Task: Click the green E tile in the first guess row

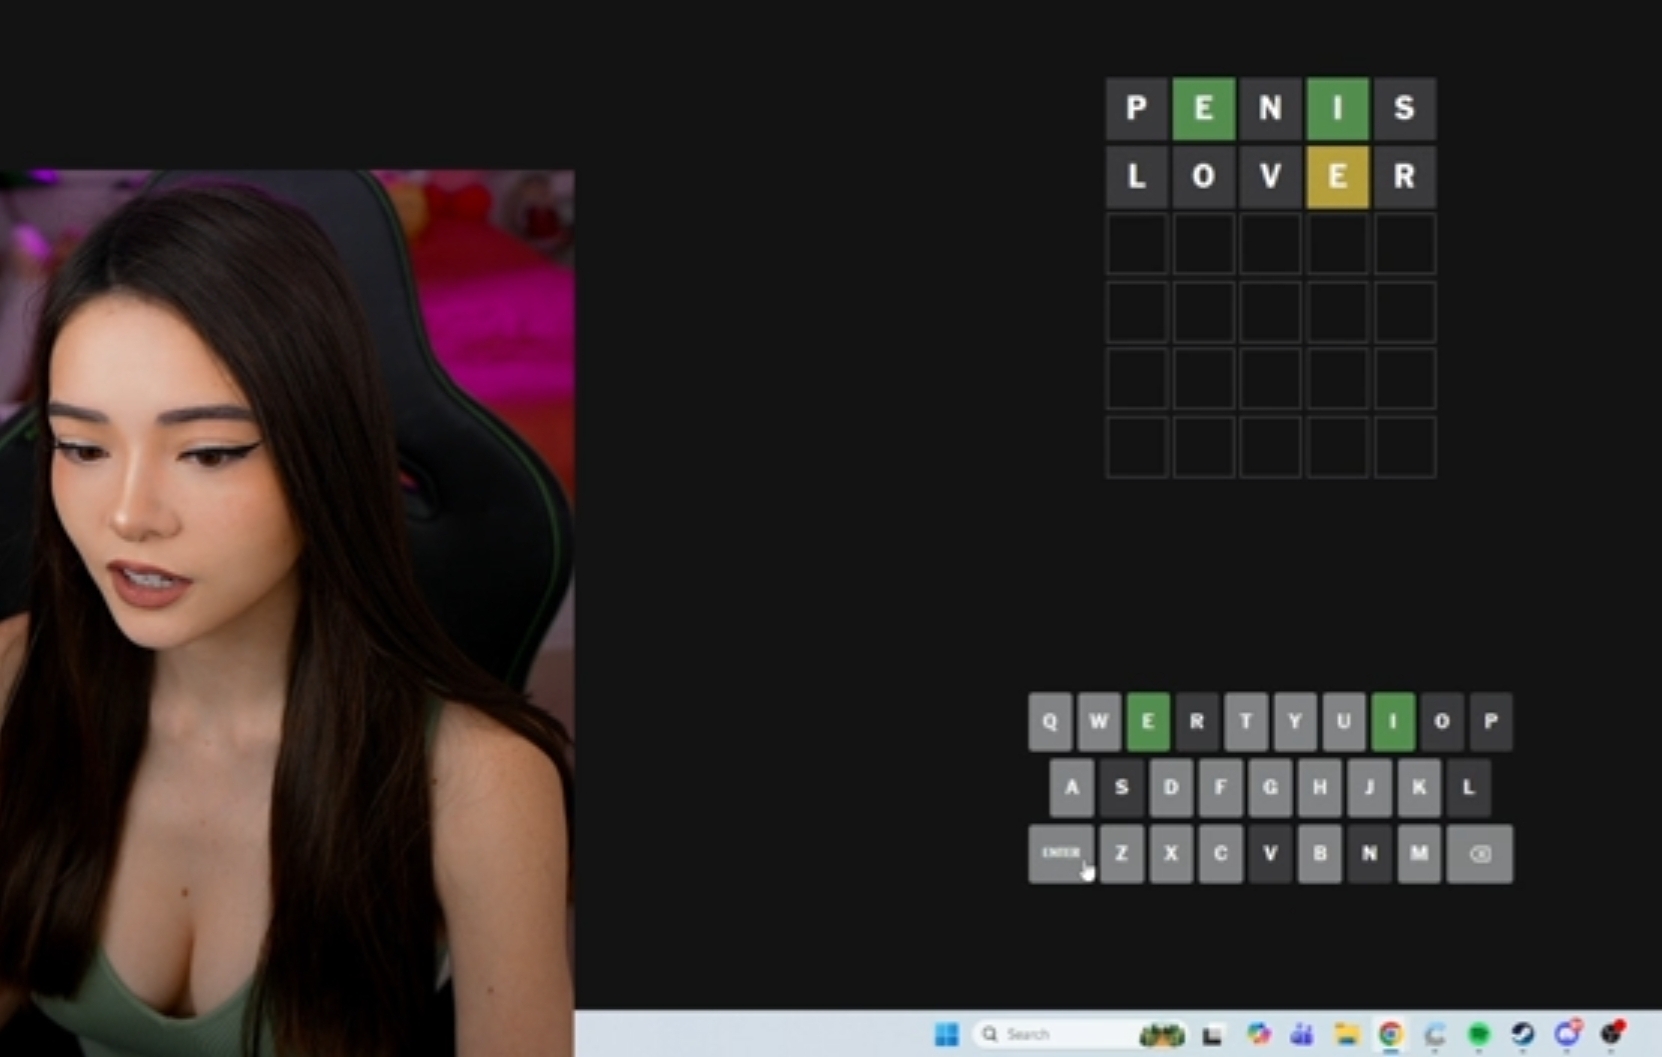Action: (1203, 109)
